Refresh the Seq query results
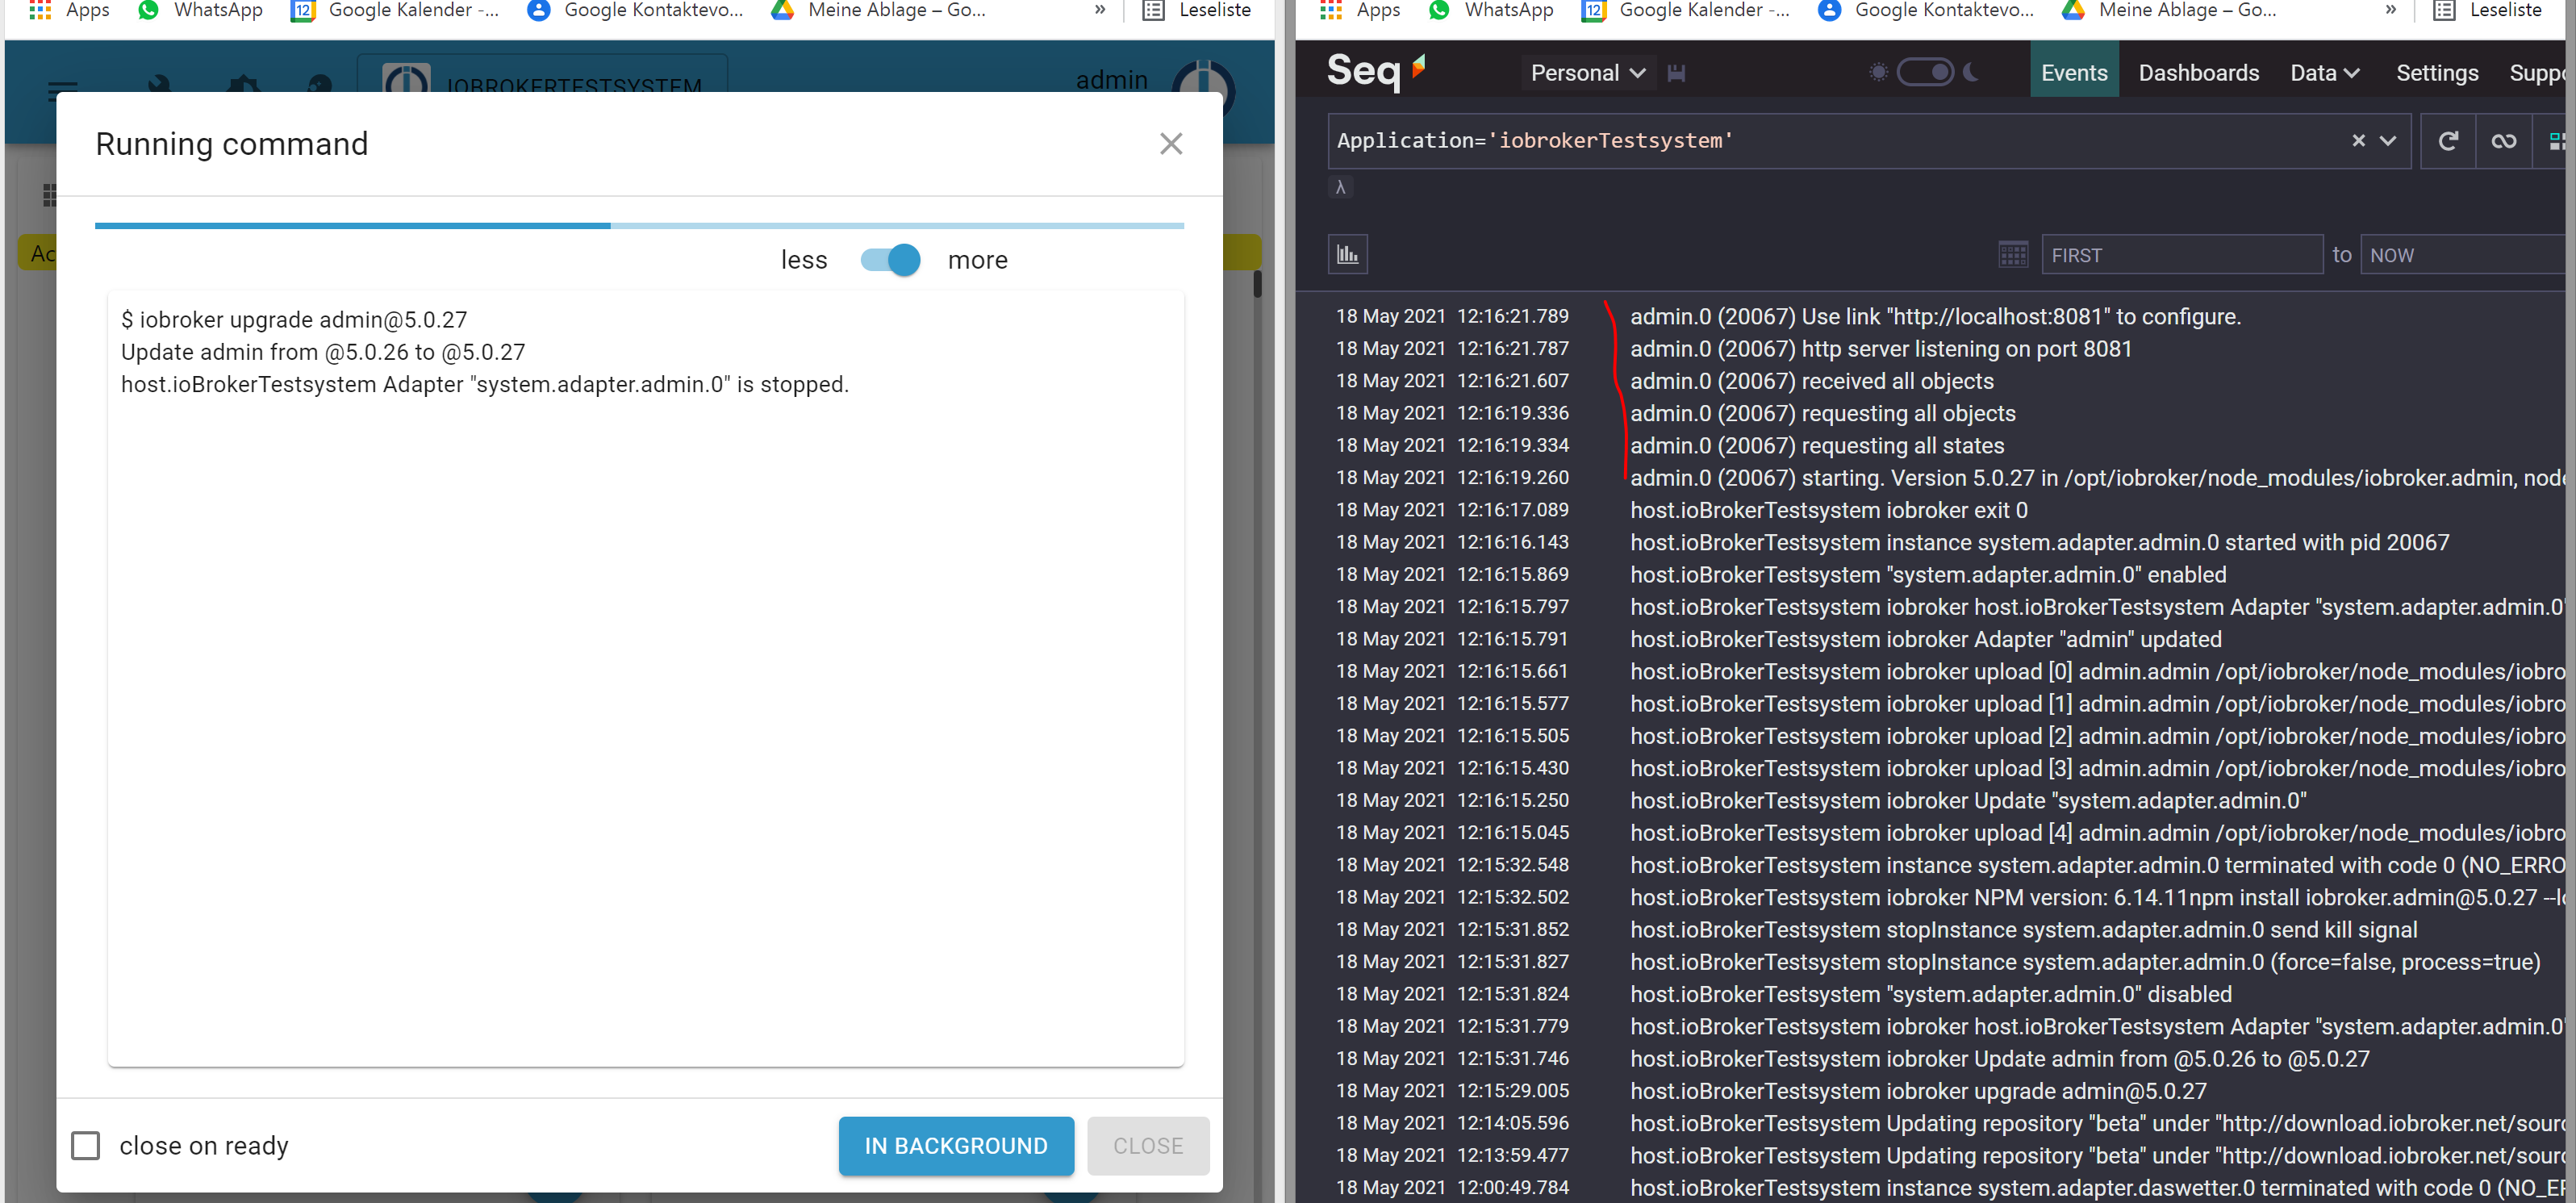2576x1203 pixels. [2447, 140]
